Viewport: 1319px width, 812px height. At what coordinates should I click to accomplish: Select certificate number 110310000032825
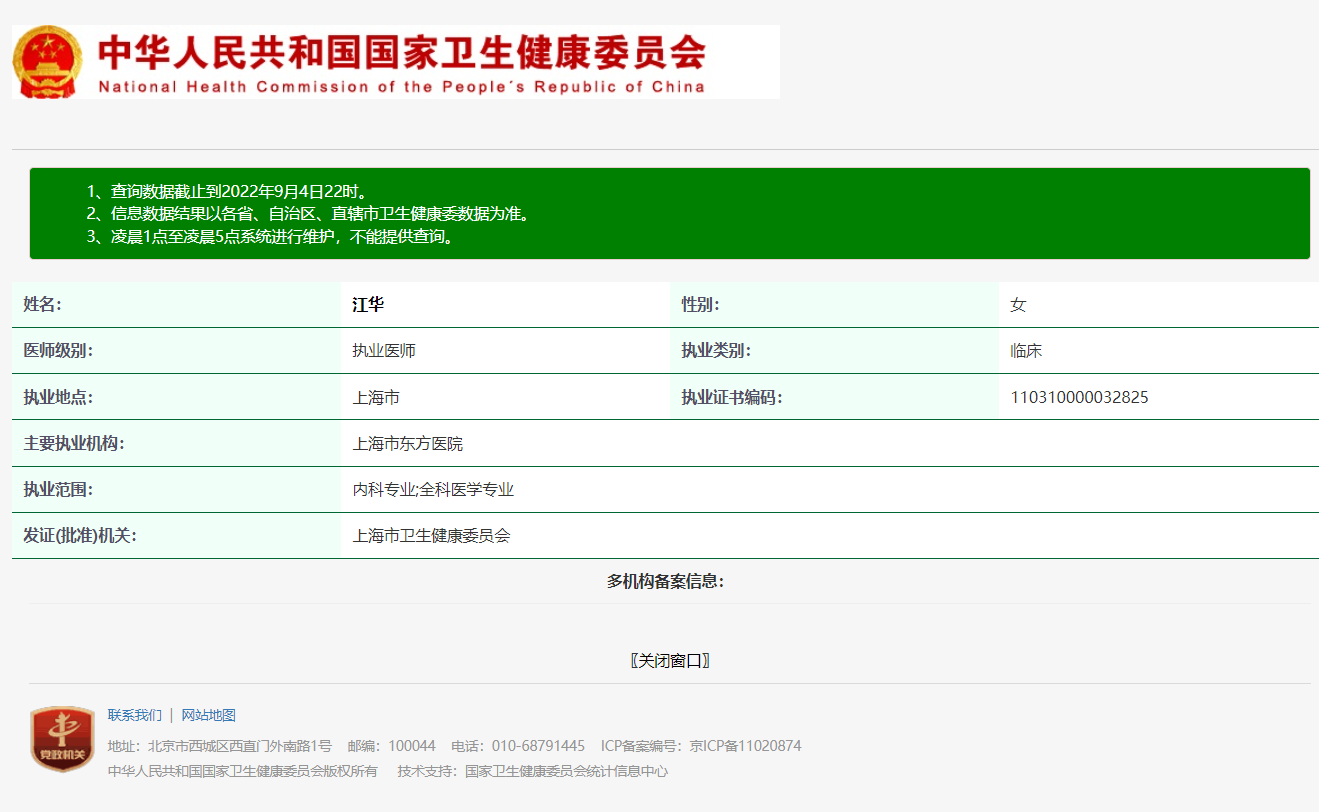[1079, 397]
